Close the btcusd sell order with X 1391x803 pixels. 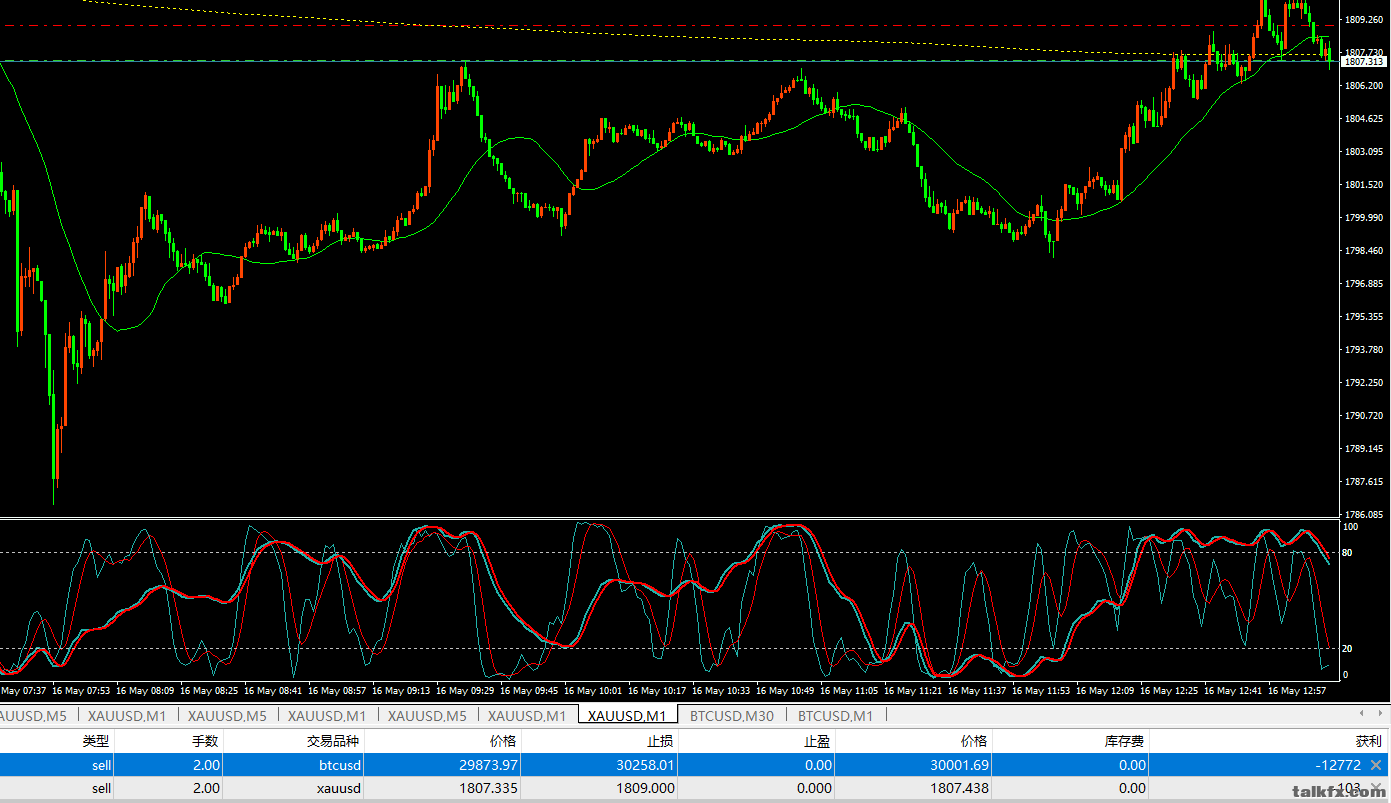tap(1376, 765)
